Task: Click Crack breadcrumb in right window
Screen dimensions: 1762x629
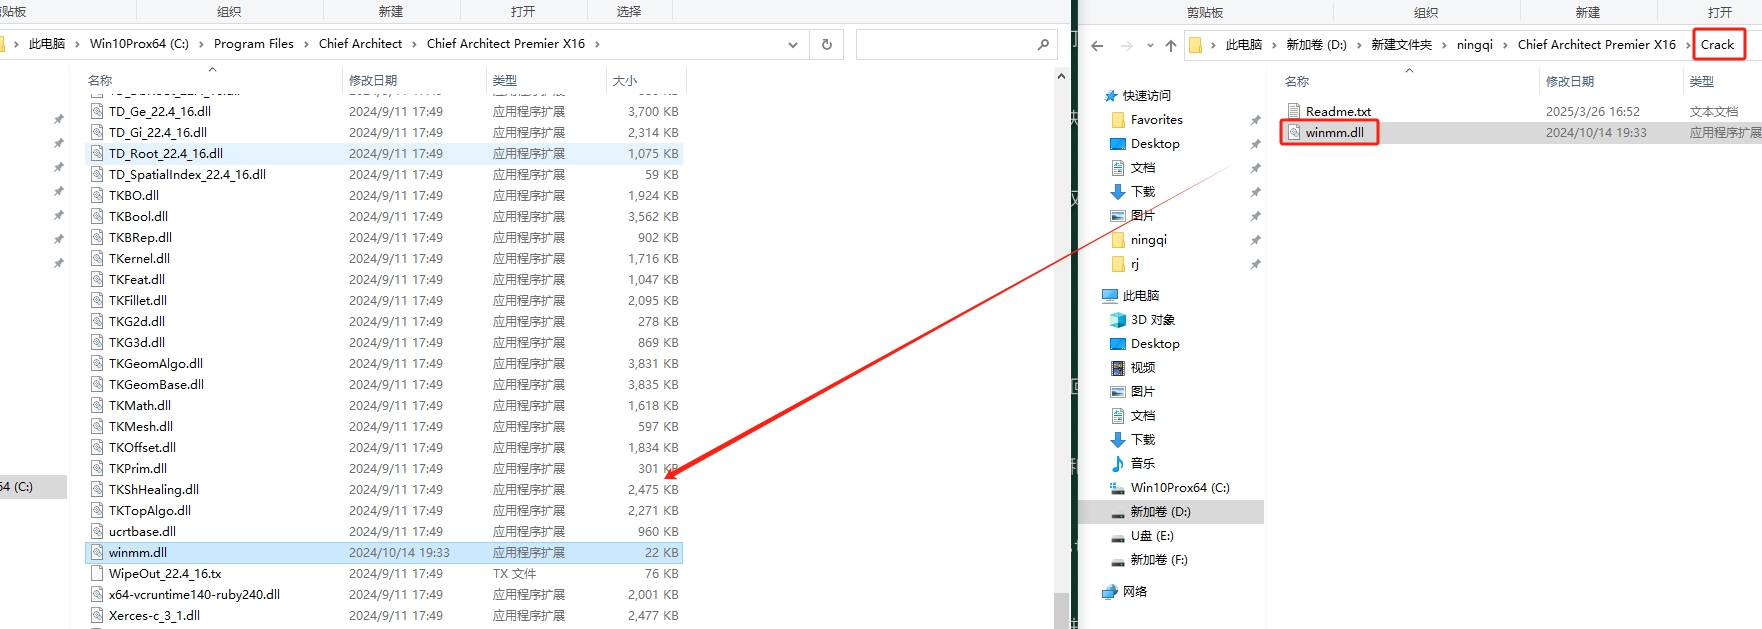Action: tap(1718, 45)
